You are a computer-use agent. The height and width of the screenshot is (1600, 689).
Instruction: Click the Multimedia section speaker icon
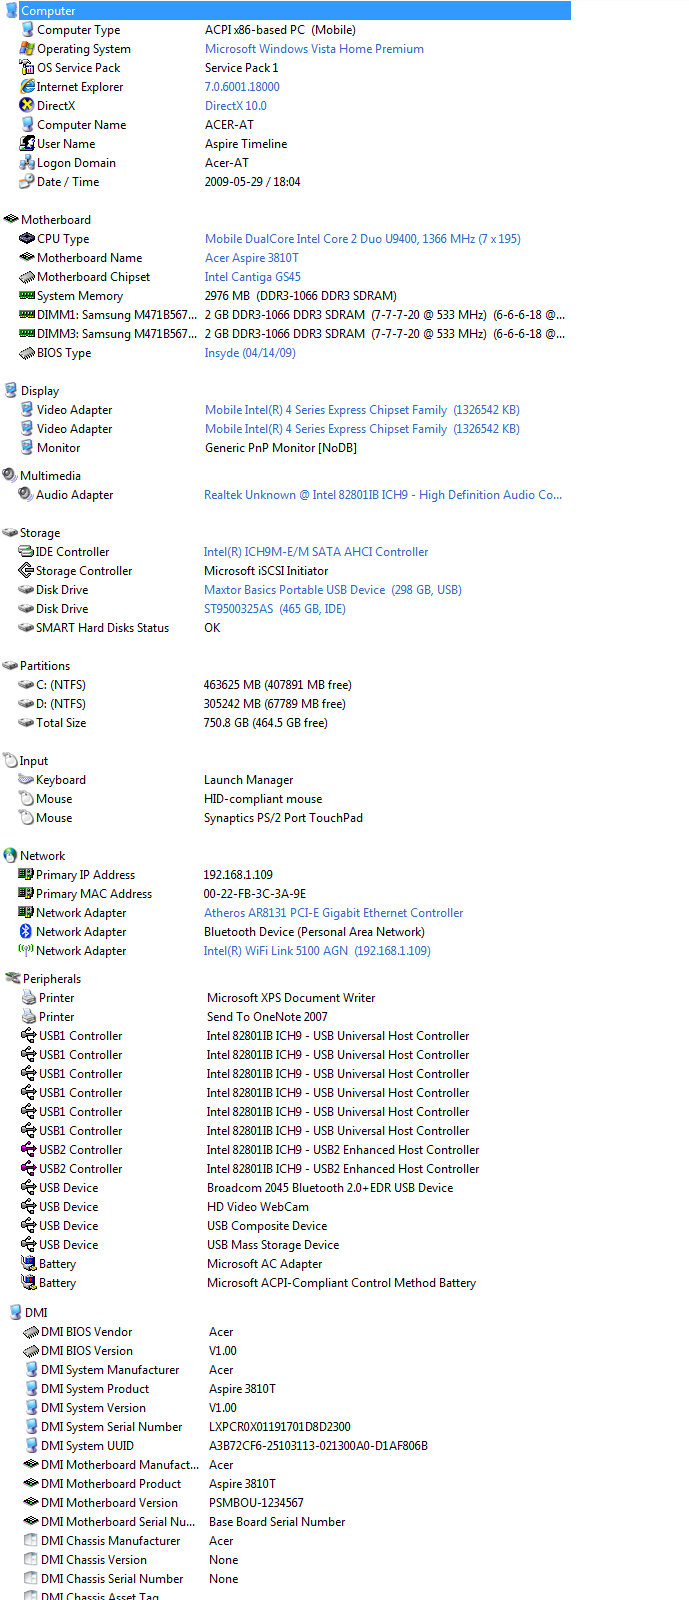click(x=10, y=476)
